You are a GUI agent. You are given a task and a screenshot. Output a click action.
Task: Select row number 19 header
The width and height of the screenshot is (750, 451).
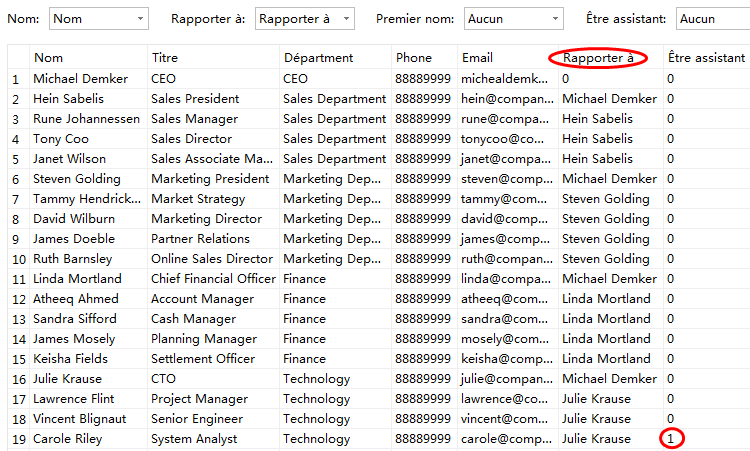click(15, 438)
